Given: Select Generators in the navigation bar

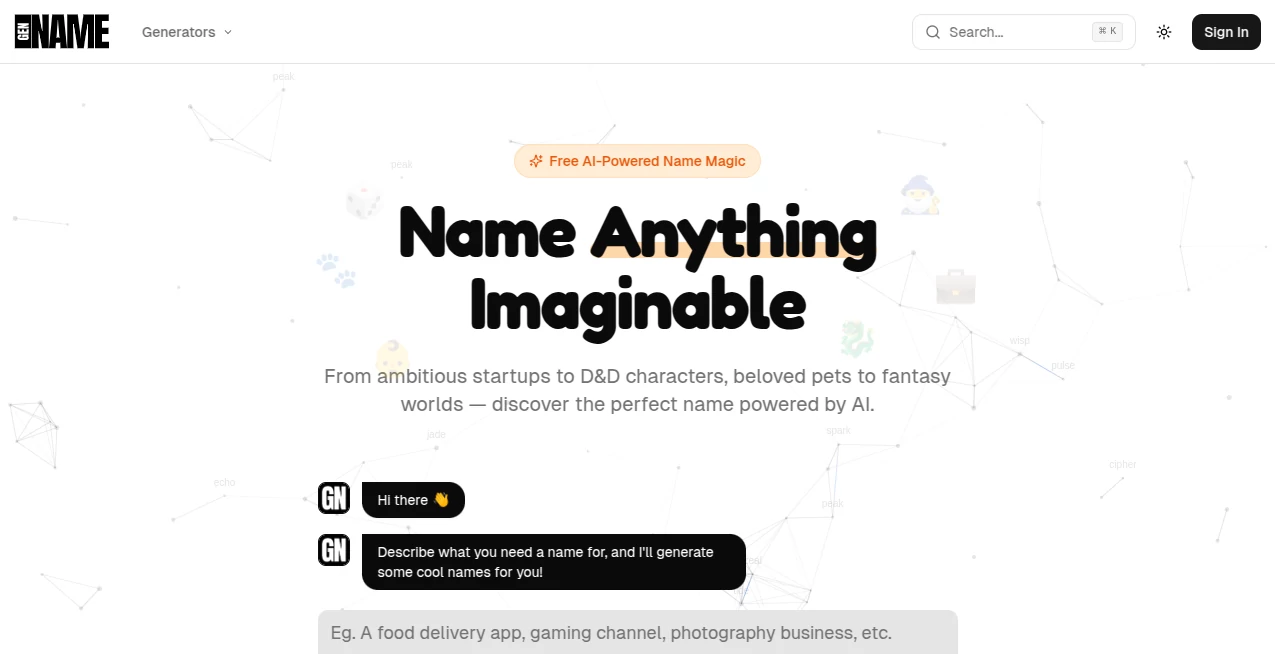Looking at the screenshot, I should click(178, 32).
